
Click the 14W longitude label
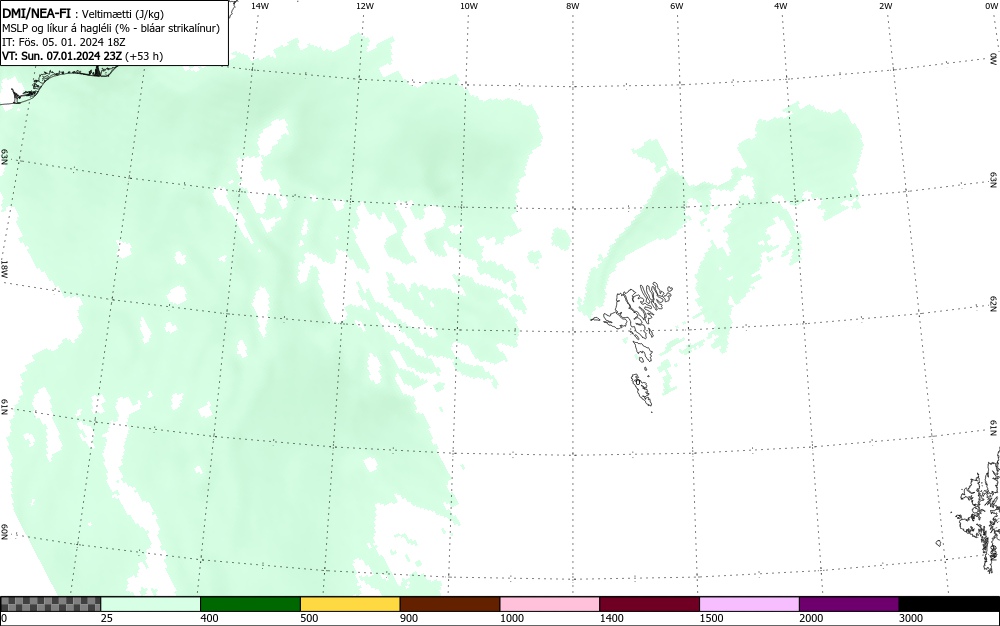tap(260, 6)
